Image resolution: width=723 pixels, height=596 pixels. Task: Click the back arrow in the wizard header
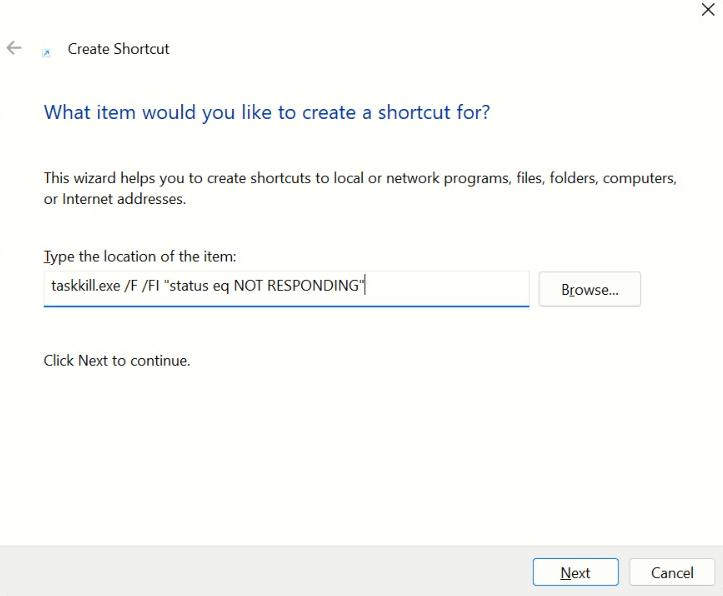tap(14, 48)
